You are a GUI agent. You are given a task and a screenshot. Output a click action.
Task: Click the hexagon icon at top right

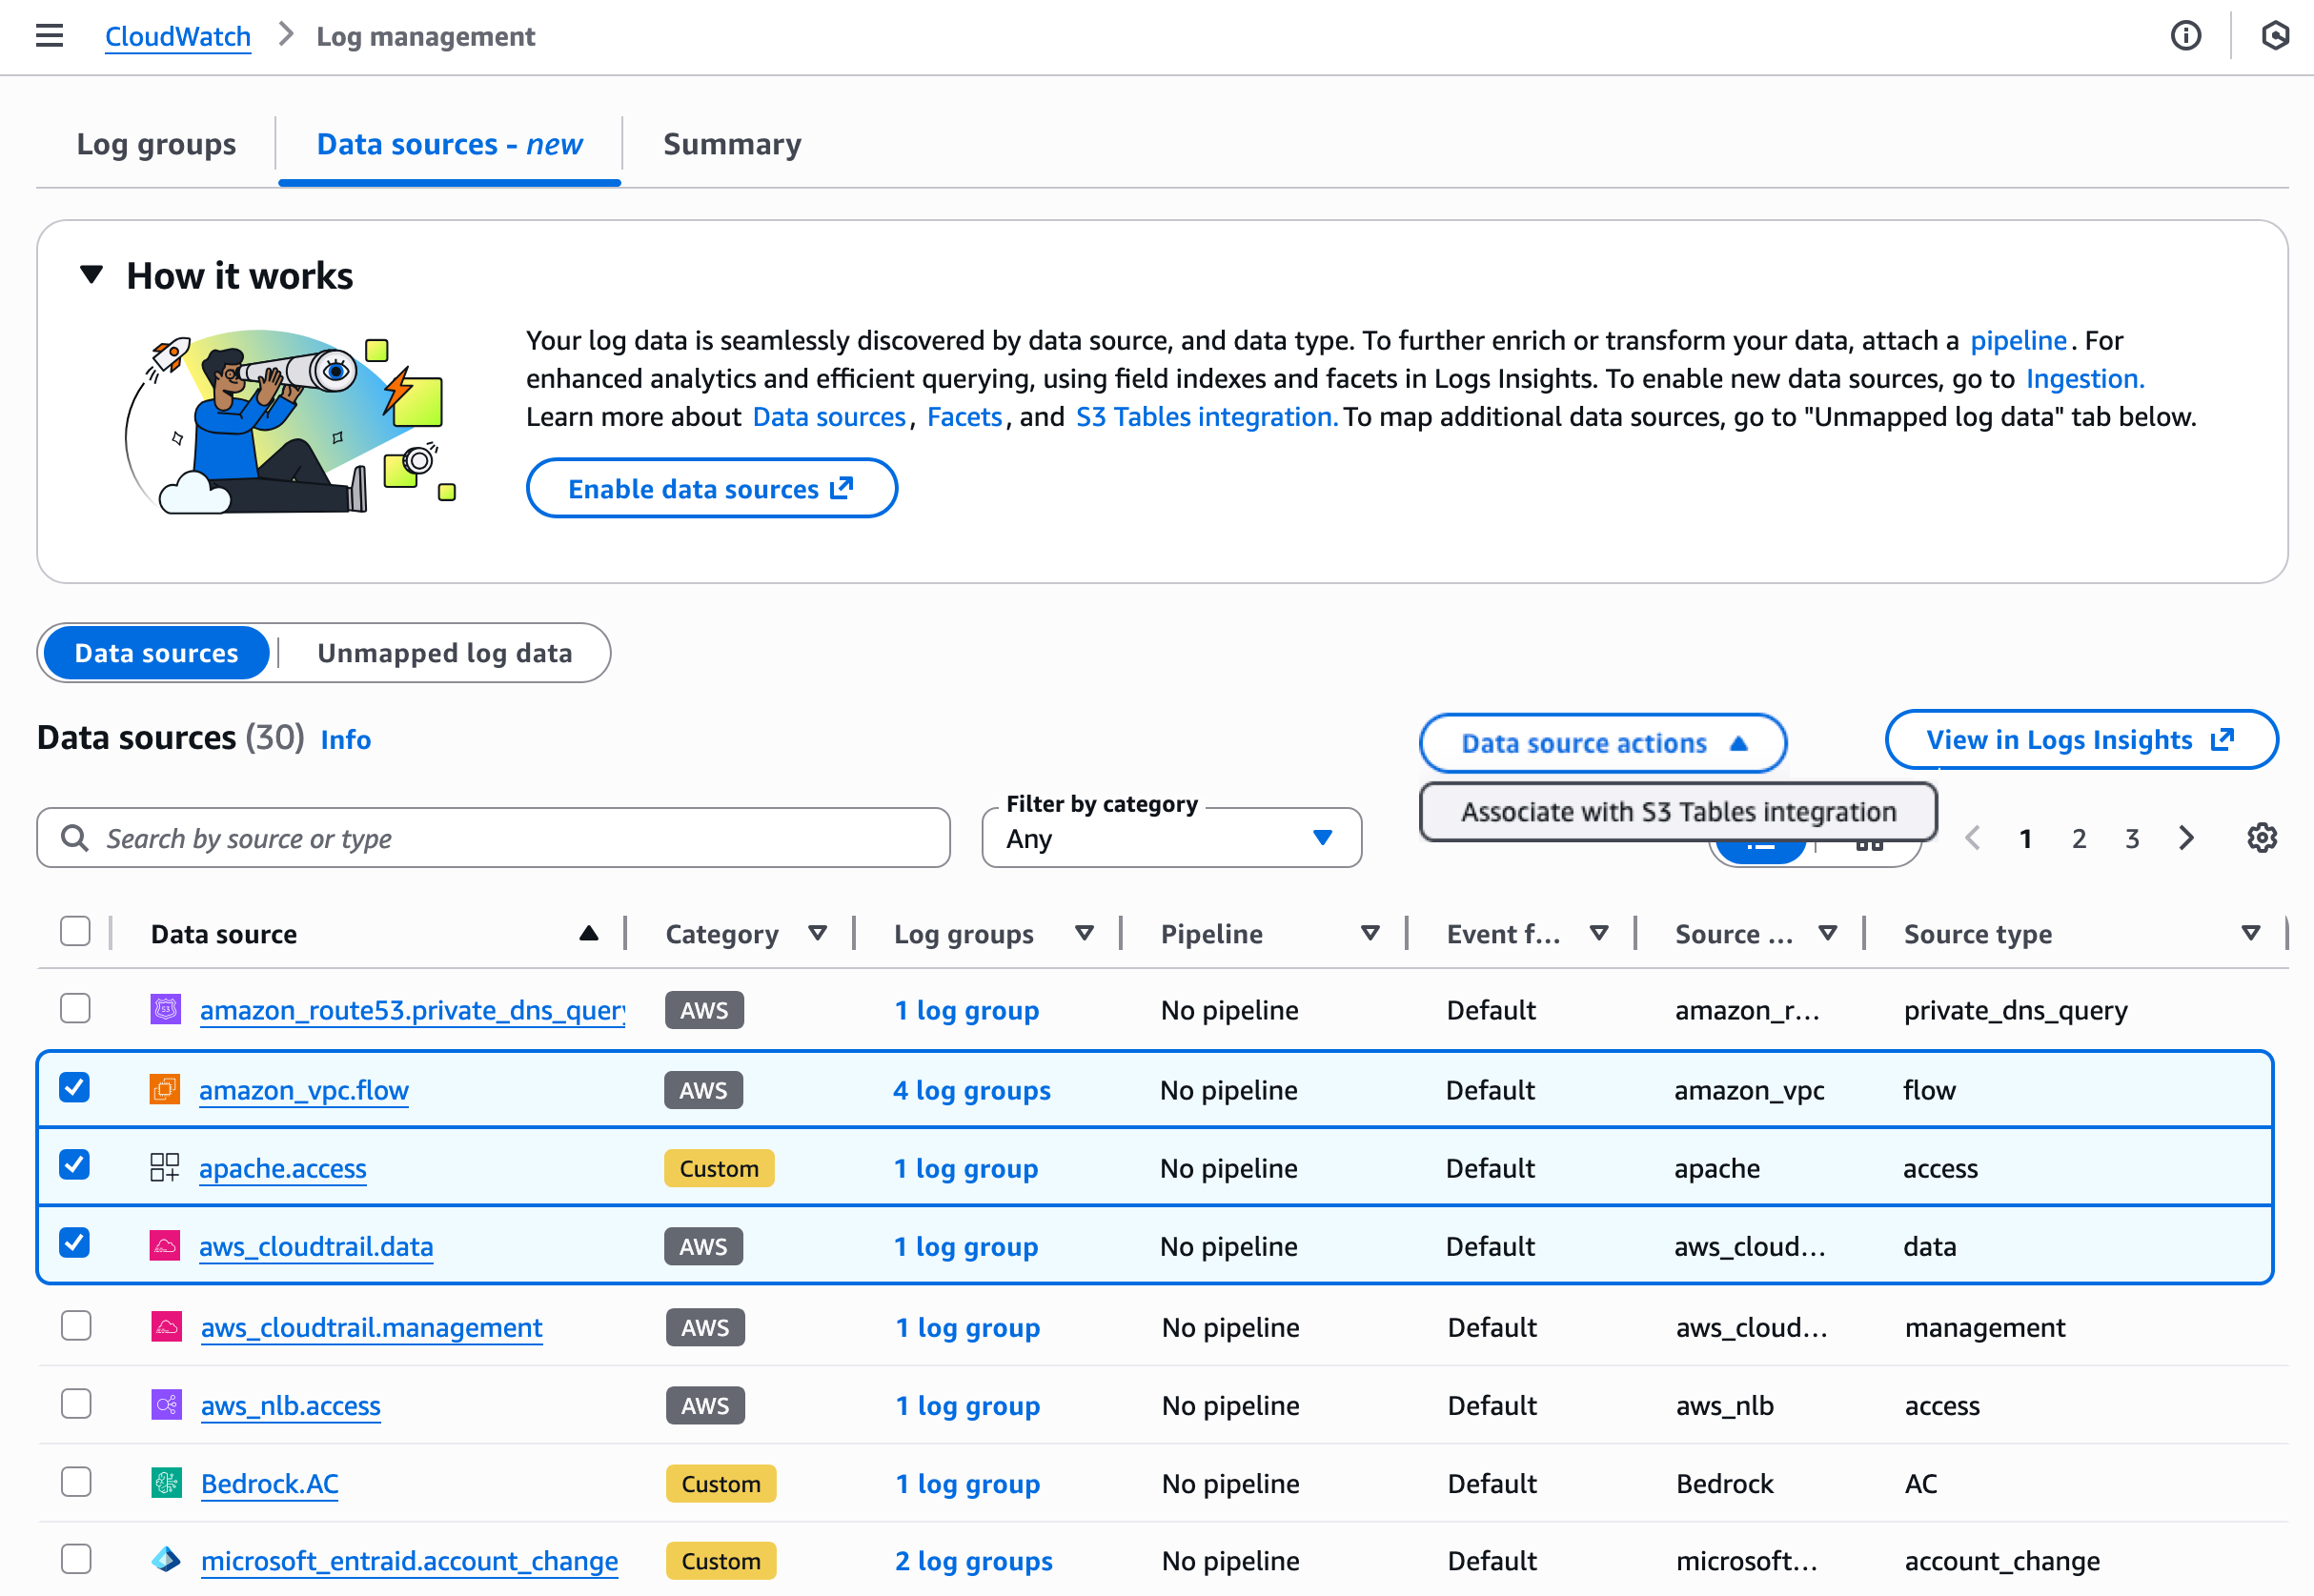2274,36
